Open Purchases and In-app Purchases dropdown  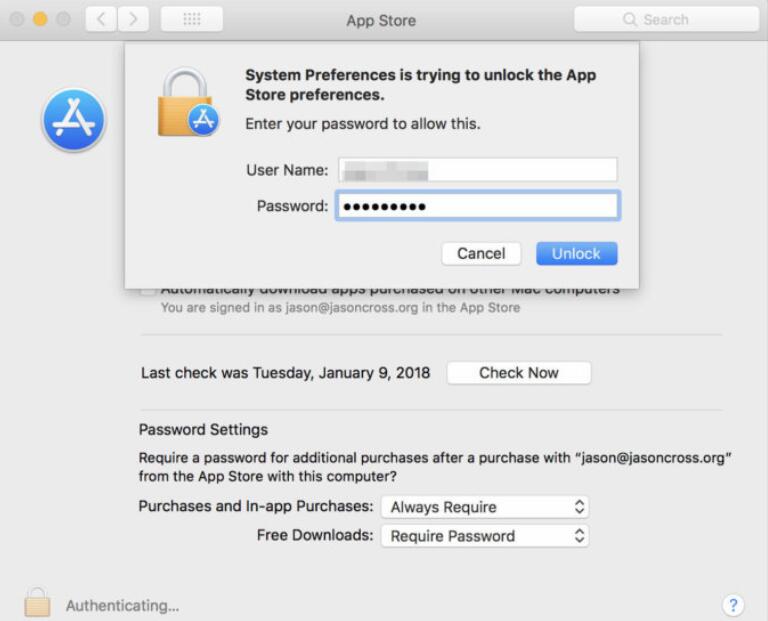[484, 507]
